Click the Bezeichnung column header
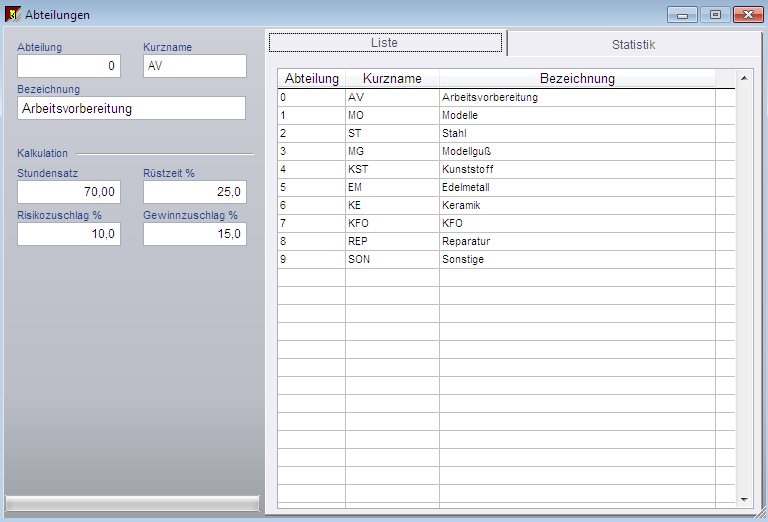This screenshot has height=522, width=768. (x=577, y=79)
